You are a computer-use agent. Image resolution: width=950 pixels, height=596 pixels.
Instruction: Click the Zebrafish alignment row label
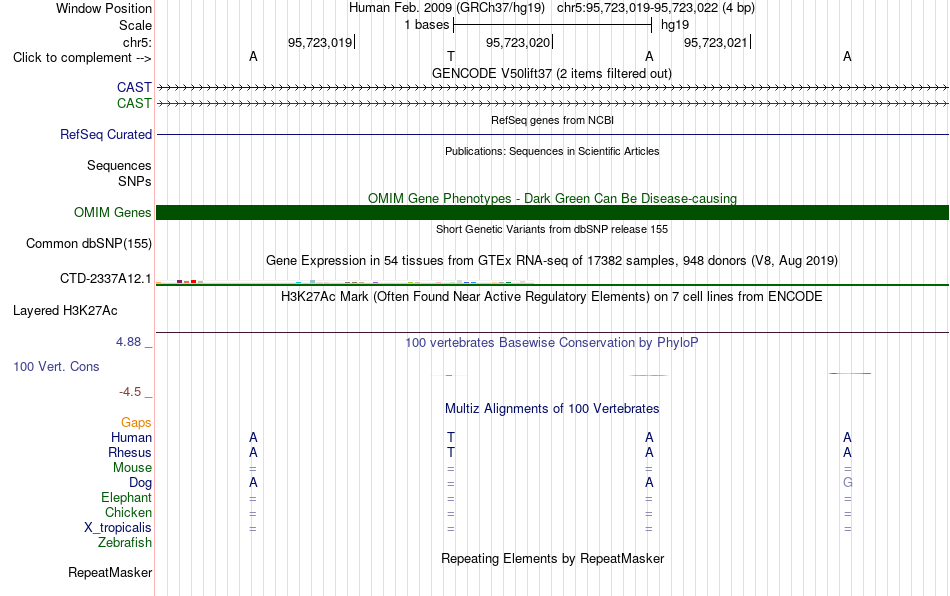(x=125, y=542)
